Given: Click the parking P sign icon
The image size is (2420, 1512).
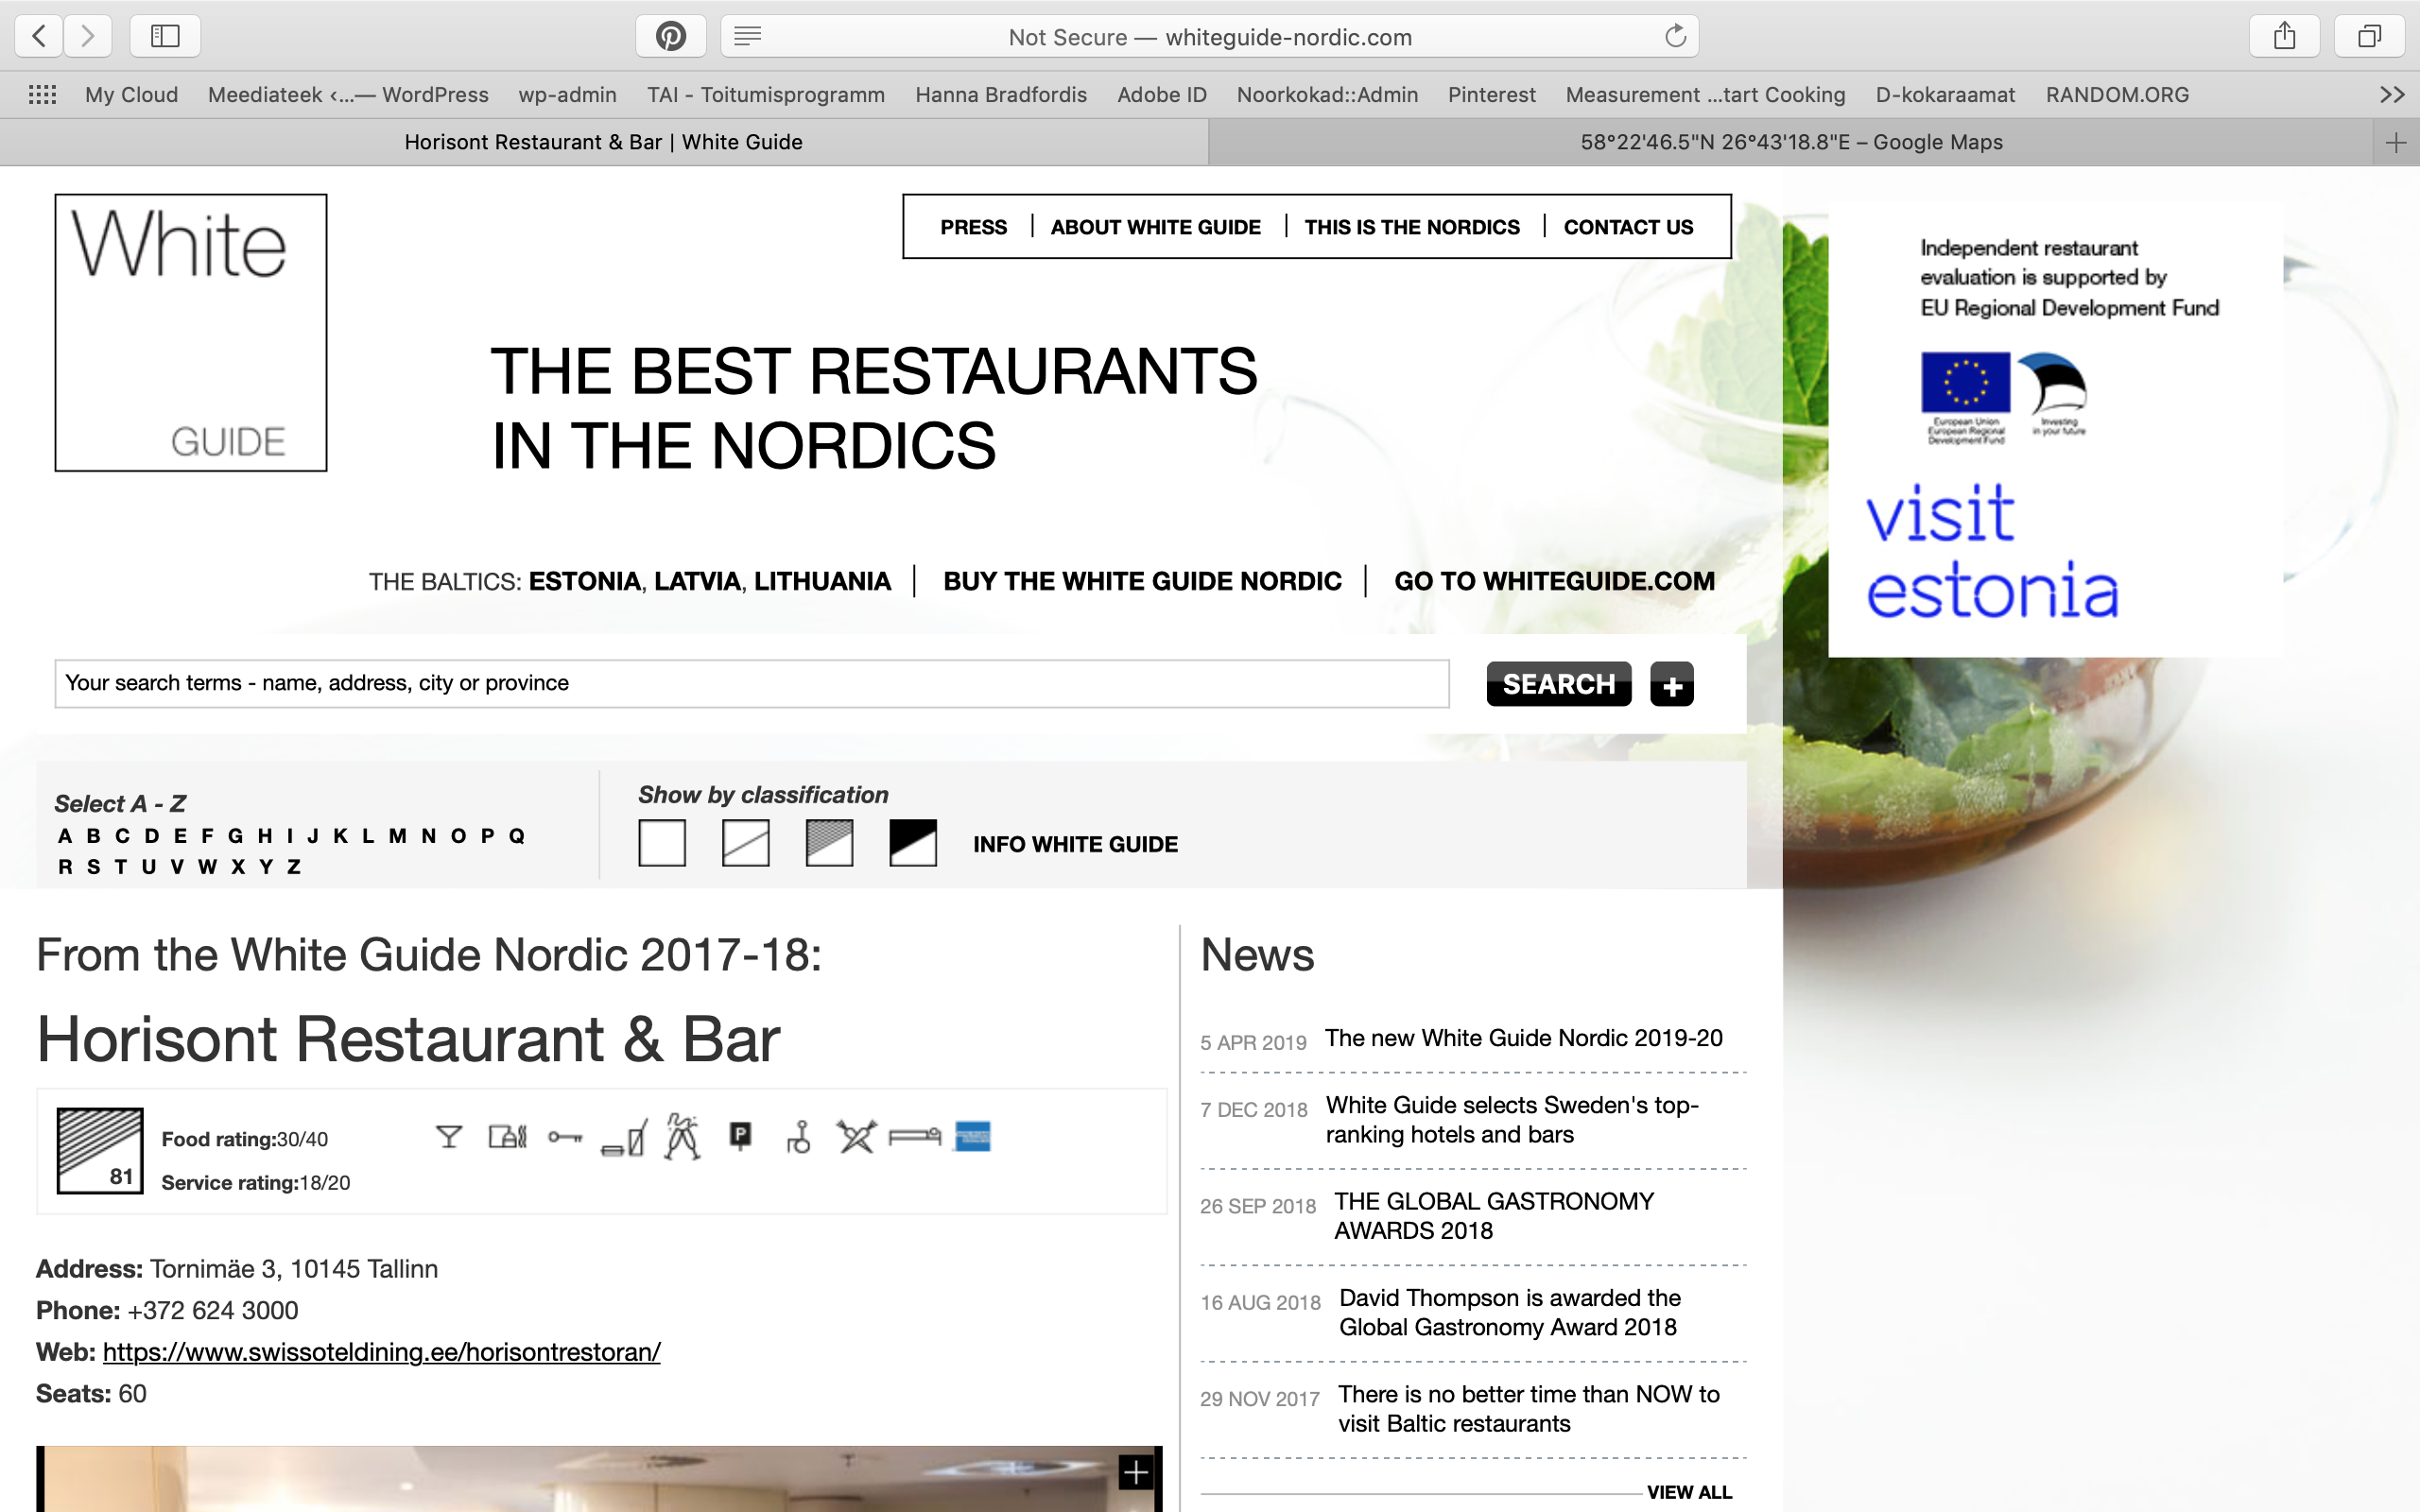Looking at the screenshot, I should (740, 1136).
